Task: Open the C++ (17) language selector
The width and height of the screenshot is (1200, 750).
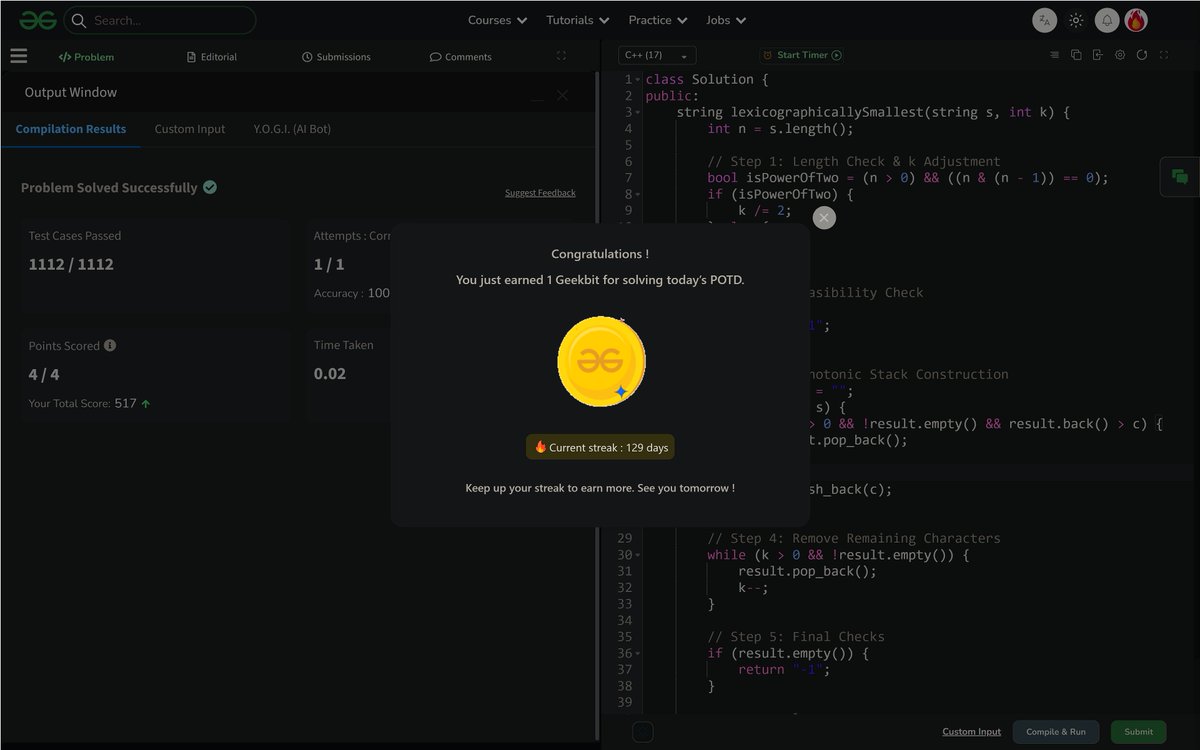Action: [x=657, y=55]
